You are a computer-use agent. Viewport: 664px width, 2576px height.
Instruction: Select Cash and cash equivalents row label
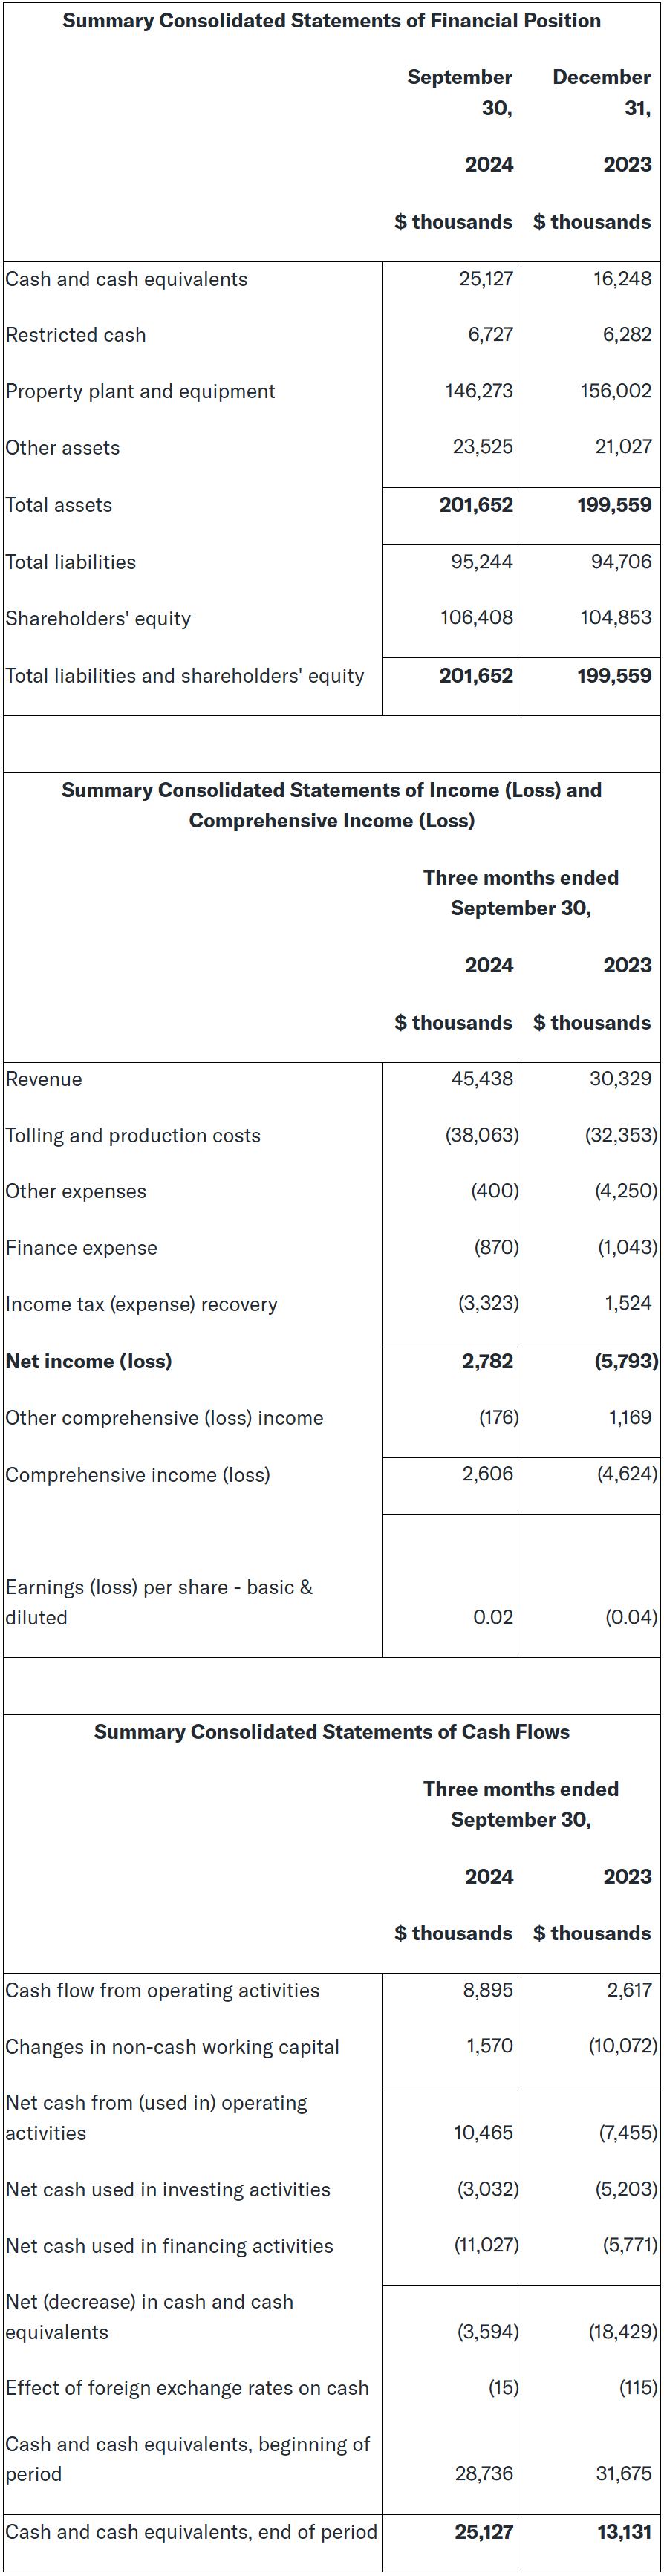[x=126, y=279]
